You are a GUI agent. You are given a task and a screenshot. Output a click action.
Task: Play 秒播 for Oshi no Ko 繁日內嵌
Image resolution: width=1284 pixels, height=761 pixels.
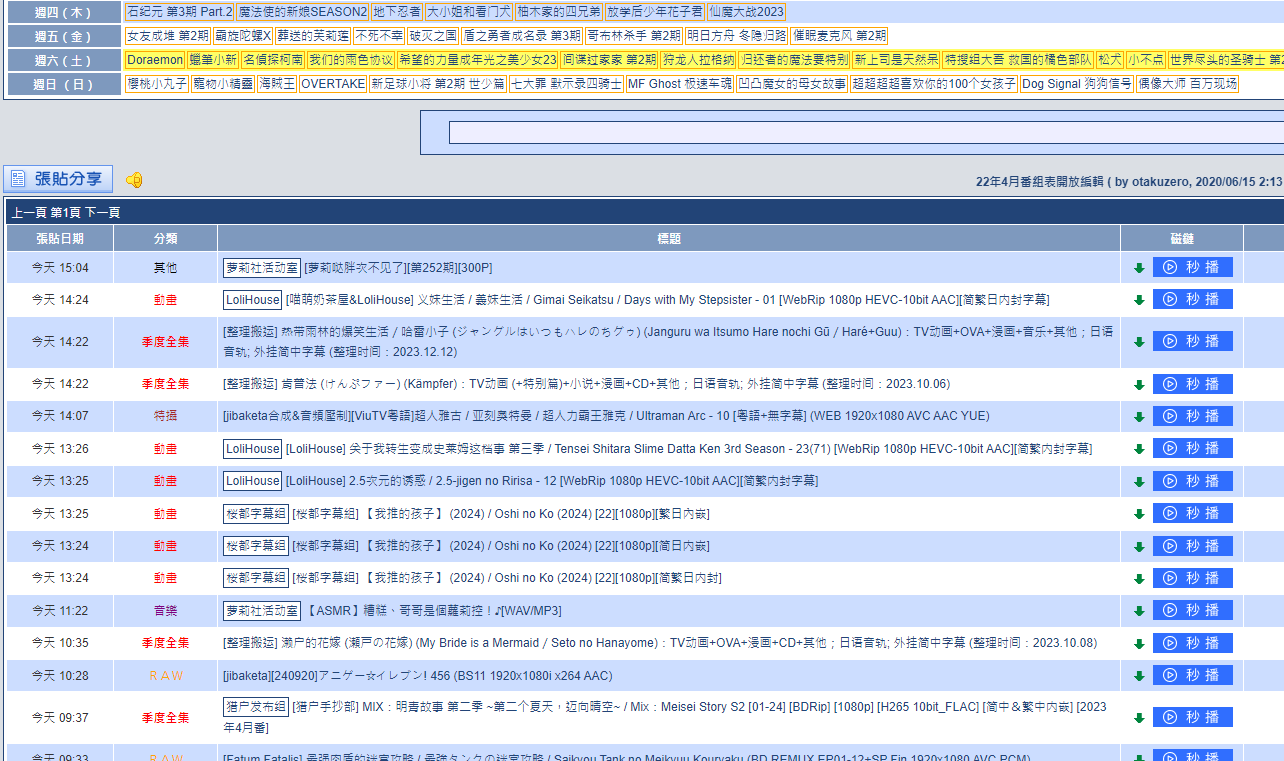1193,513
